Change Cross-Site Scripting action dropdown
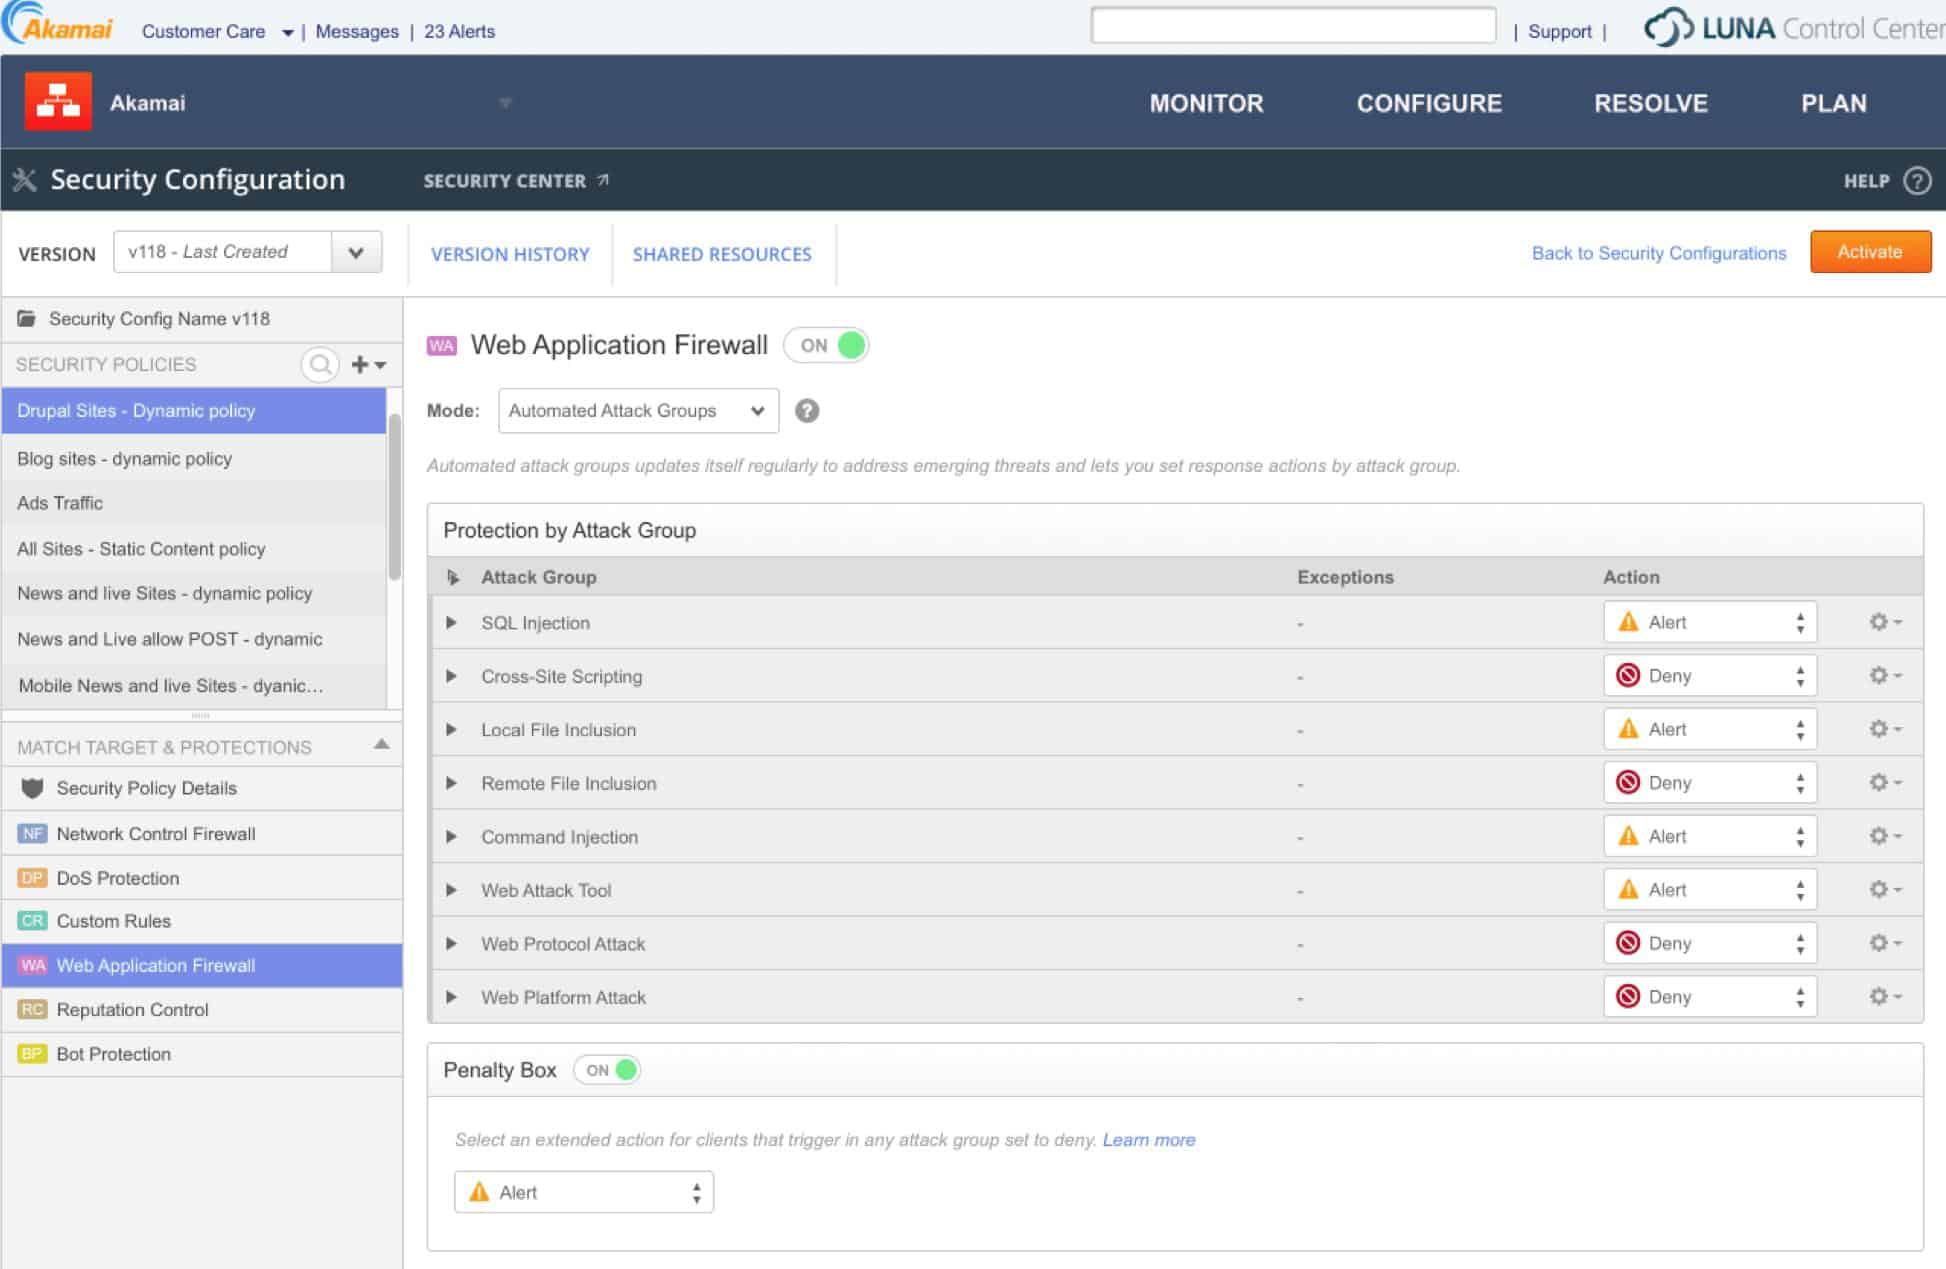The width and height of the screenshot is (1946, 1269). (1709, 676)
